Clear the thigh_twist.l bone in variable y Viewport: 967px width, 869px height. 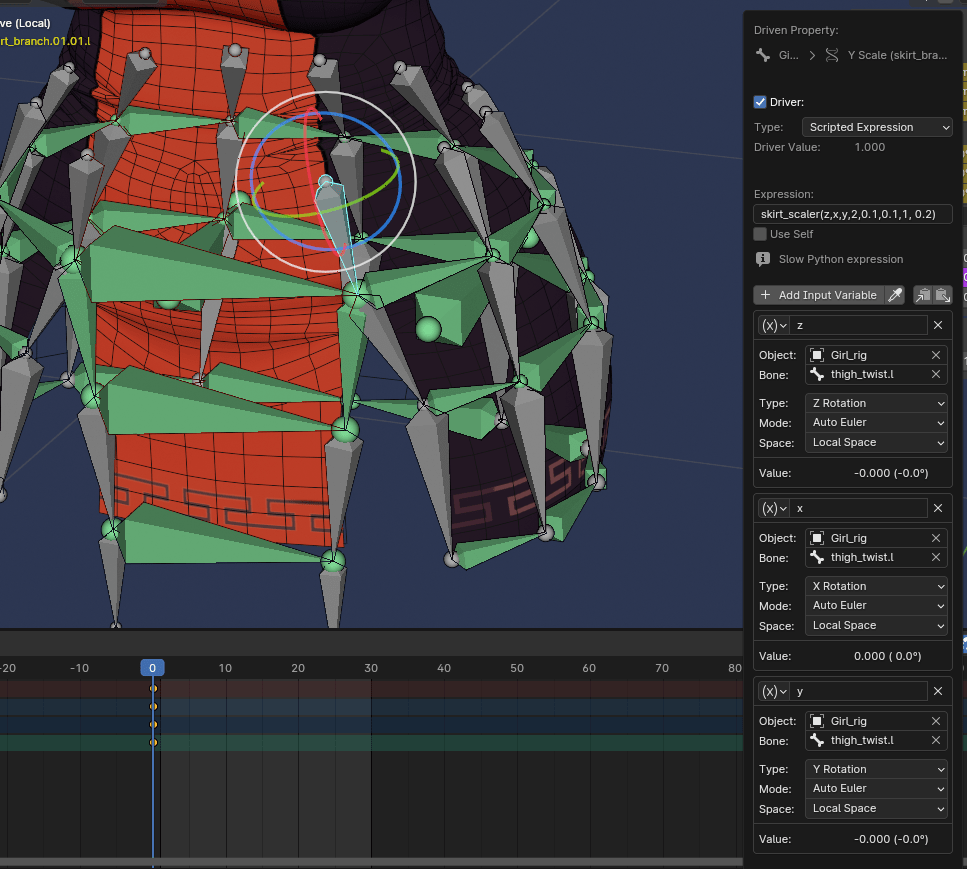click(x=936, y=740)
